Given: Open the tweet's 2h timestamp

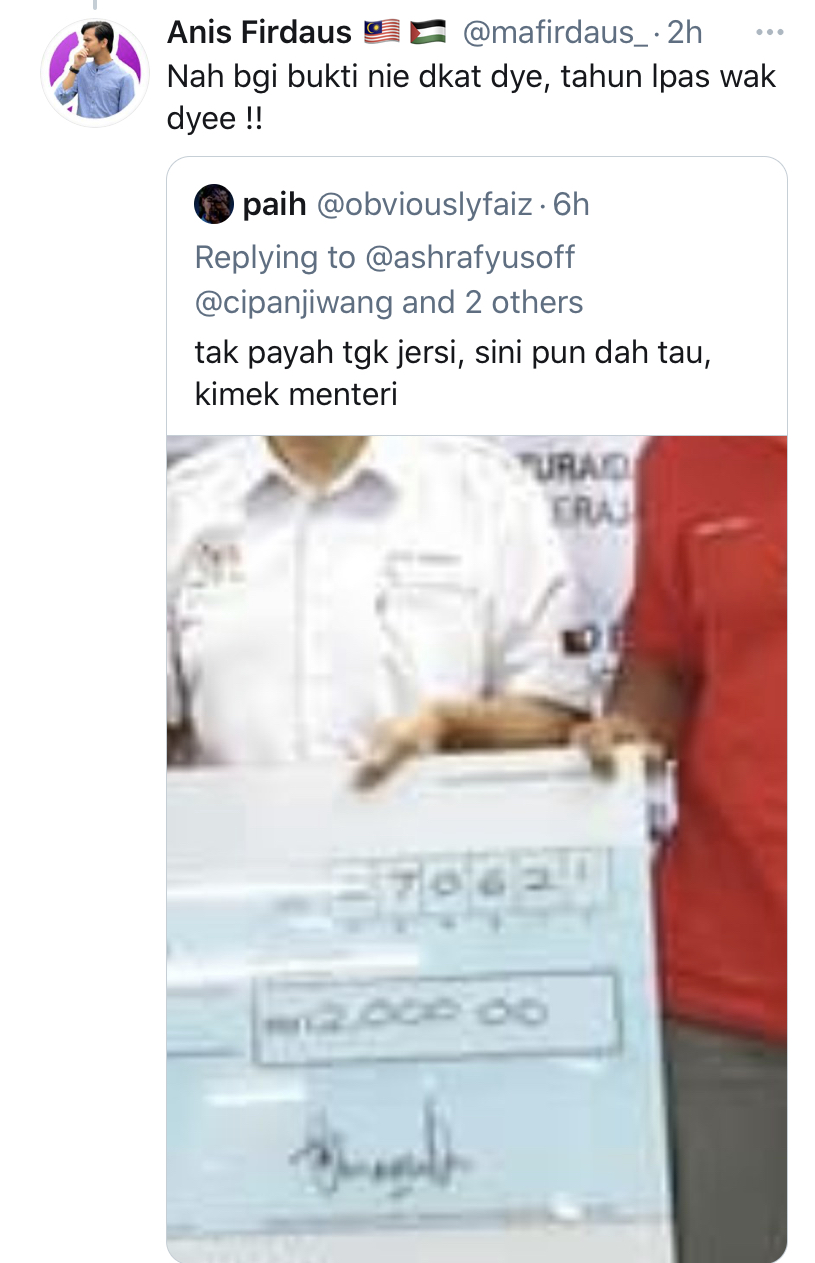Looking at the screenshot, I should [685, 33].
